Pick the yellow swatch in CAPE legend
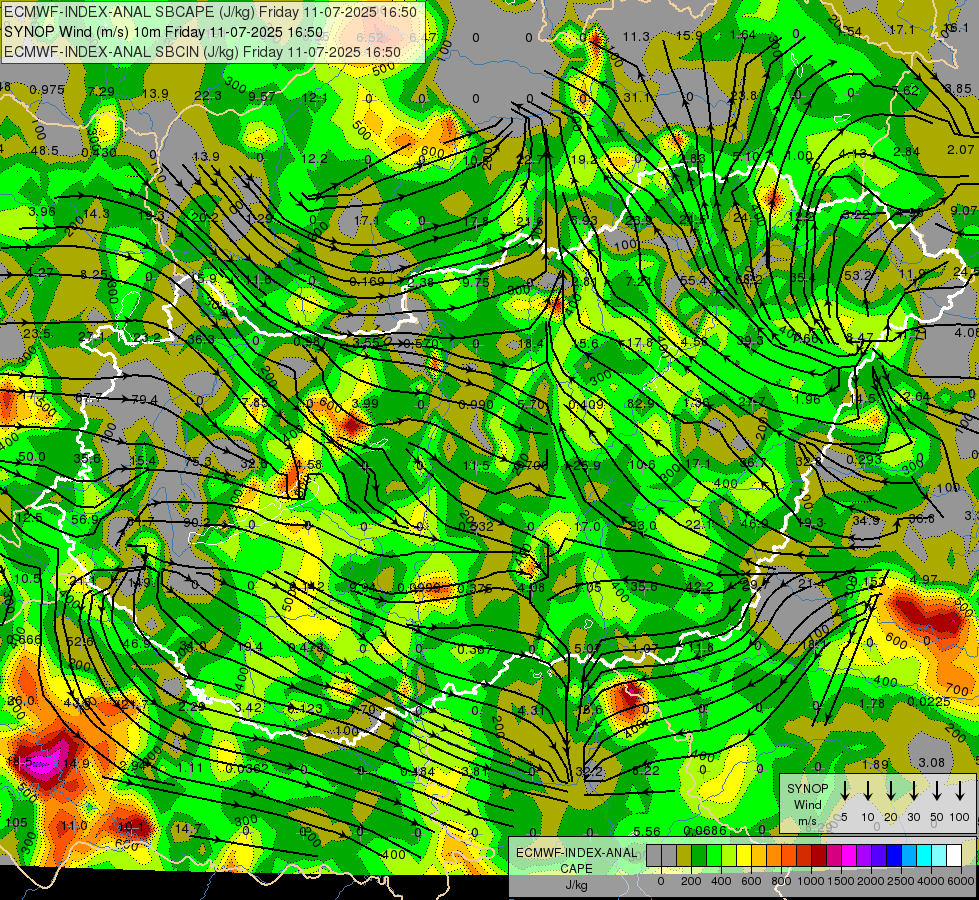 tap(744, 856)
